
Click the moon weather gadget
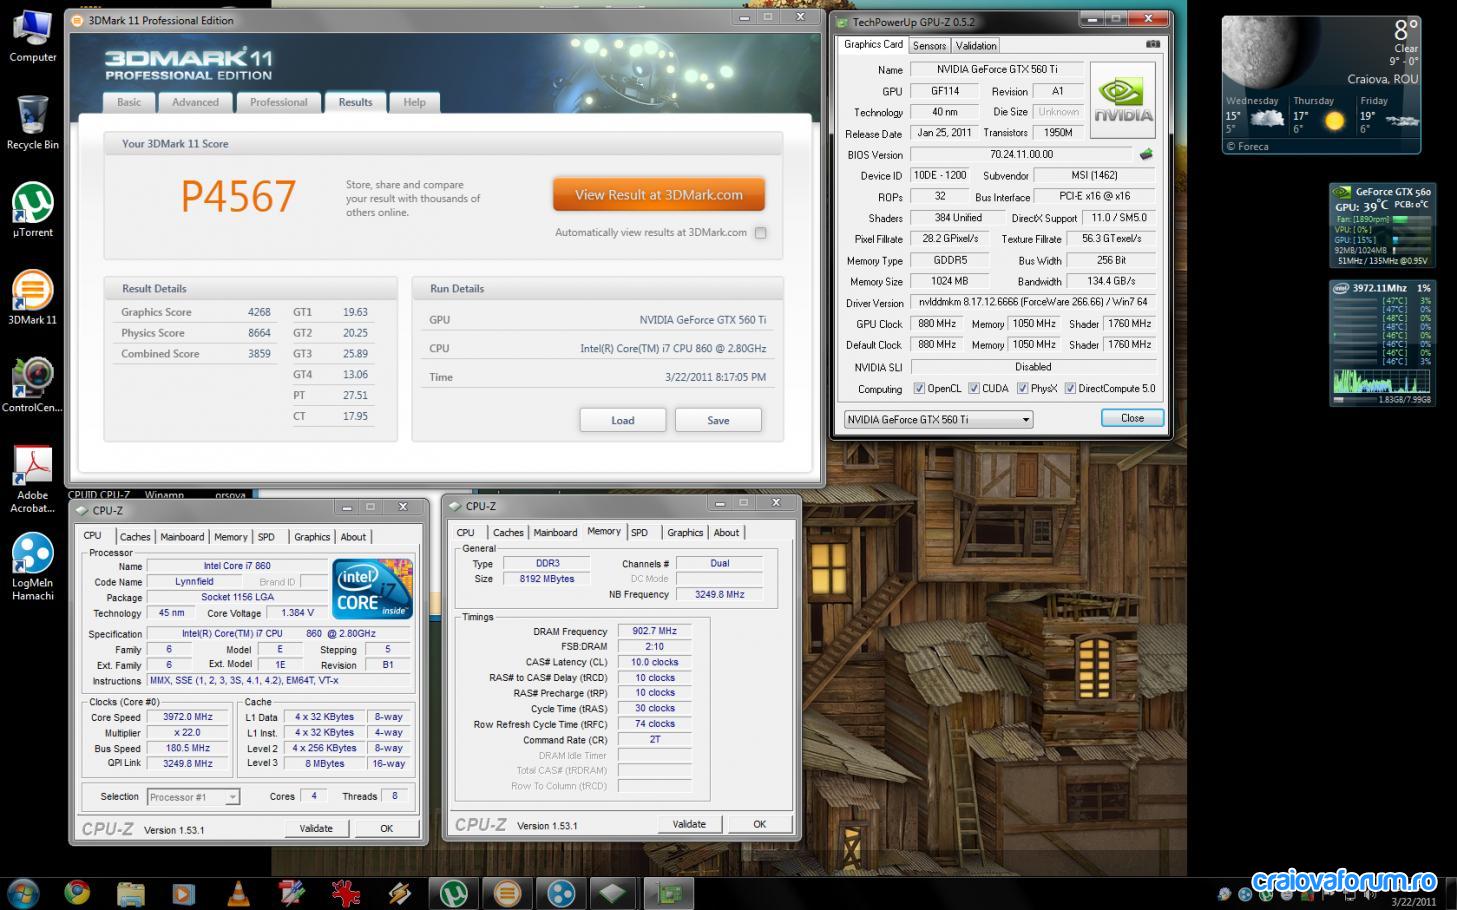click(x=1321, y=85)
